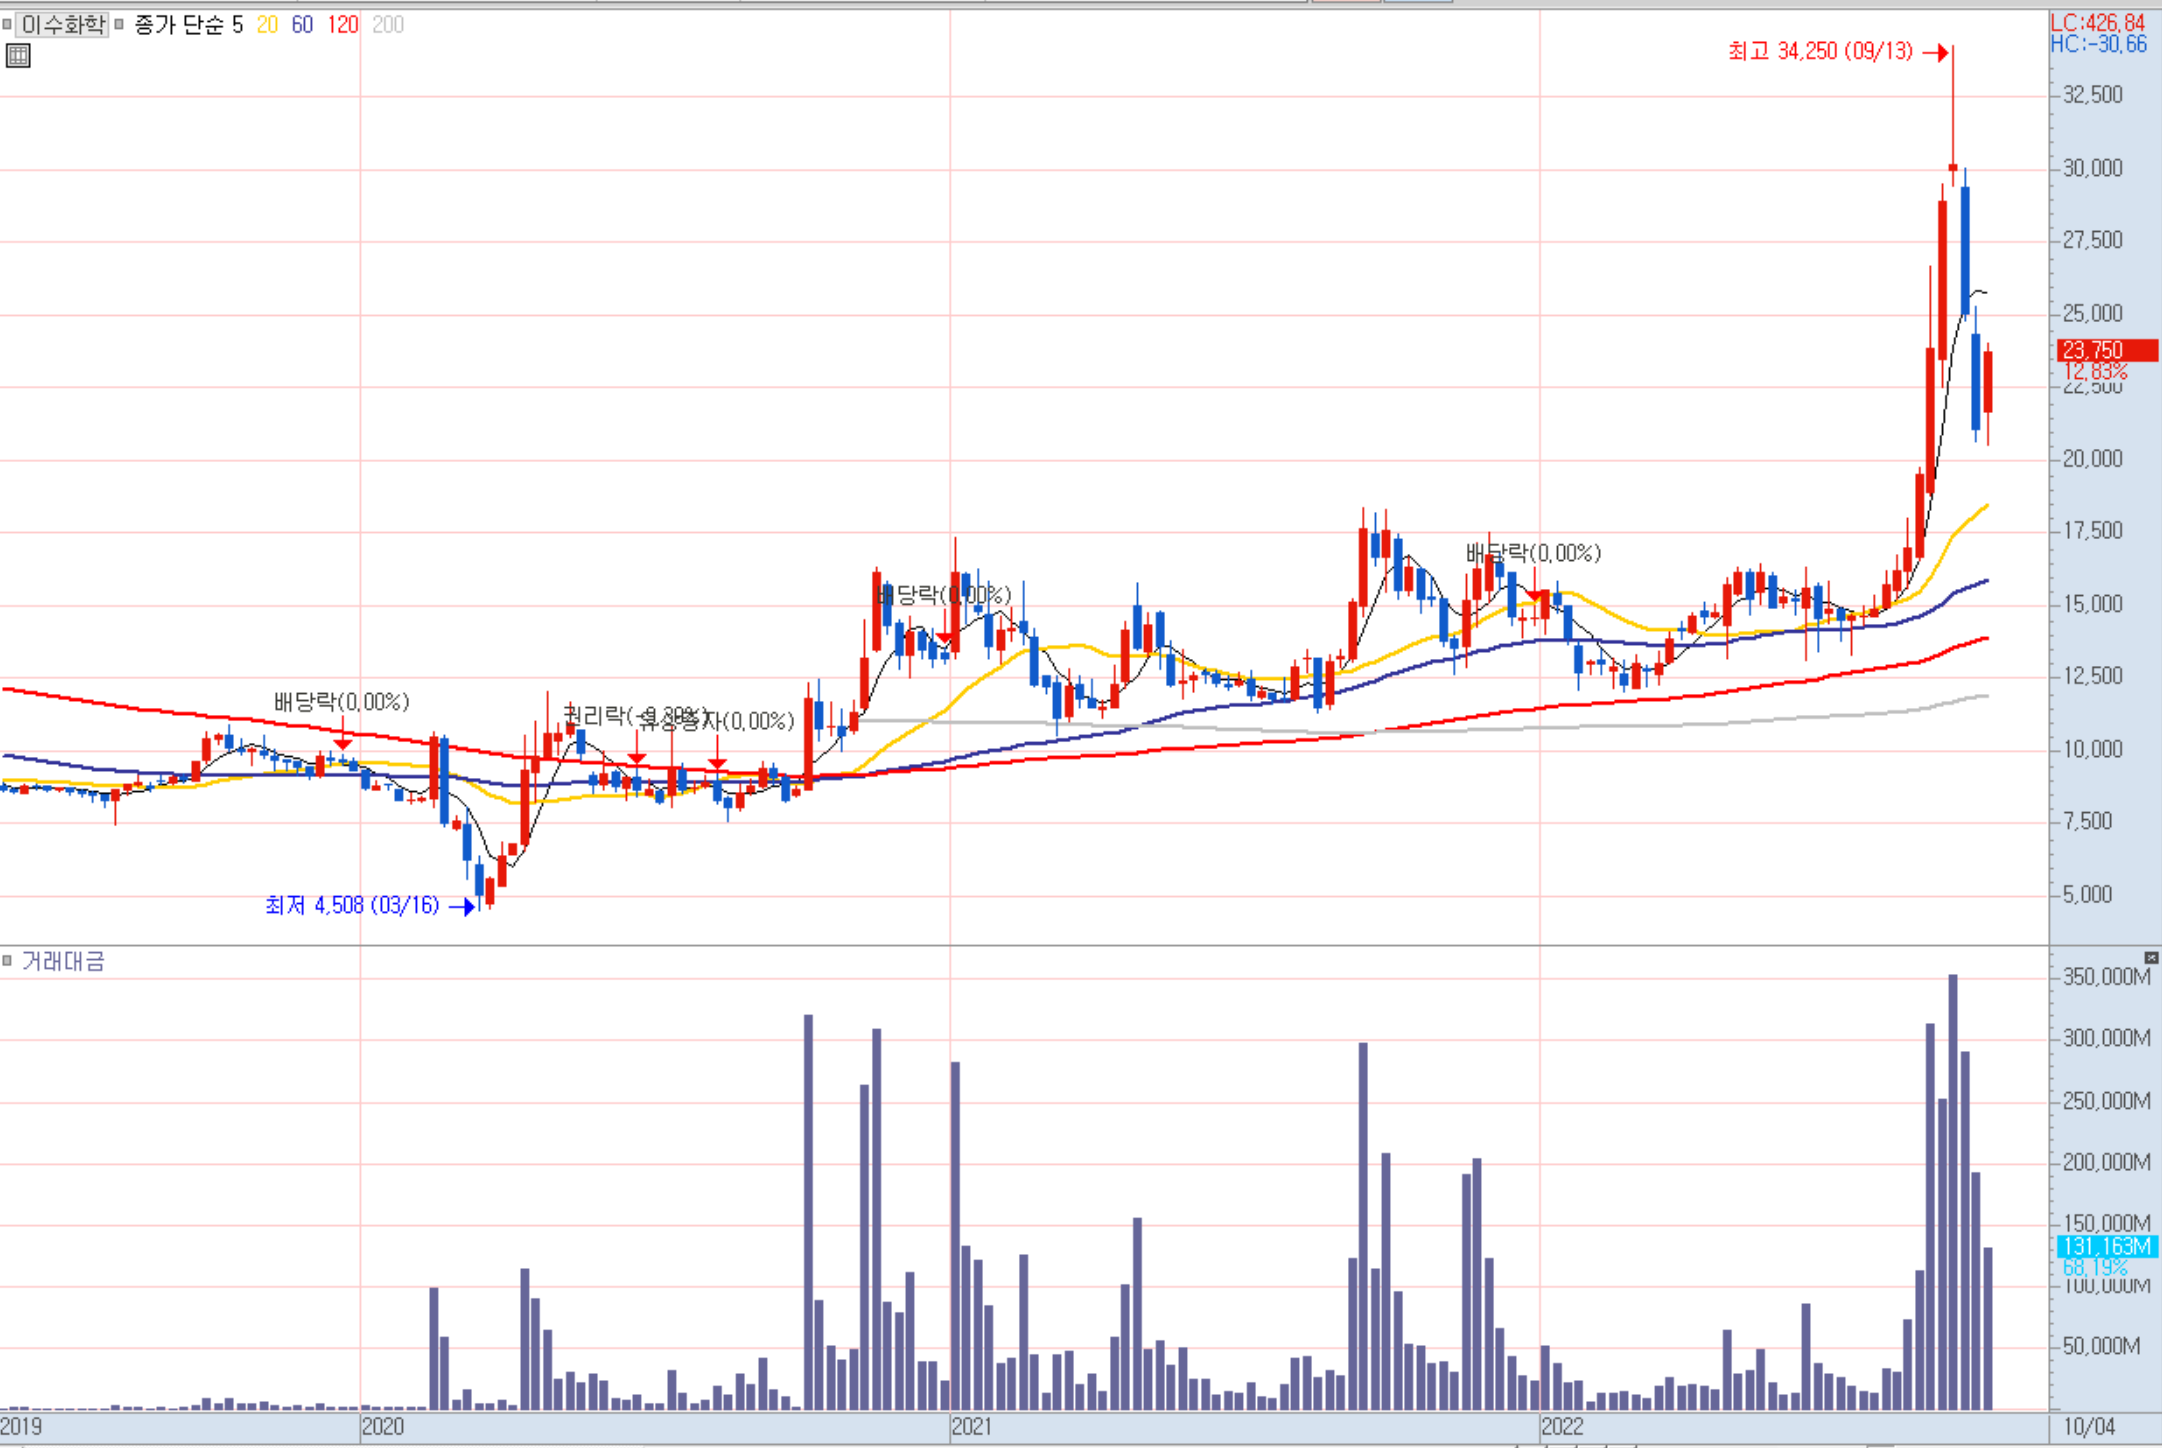Close the 거래대금 volume panel
Screen dimensions: 2162x1448
(2150, 958)
